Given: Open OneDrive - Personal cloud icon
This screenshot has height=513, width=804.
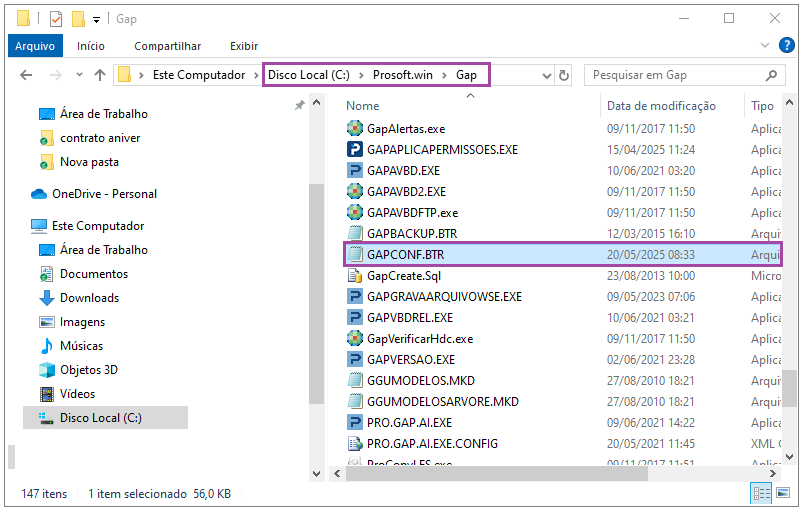Looking at the screenshot, I should coord(39,194).
